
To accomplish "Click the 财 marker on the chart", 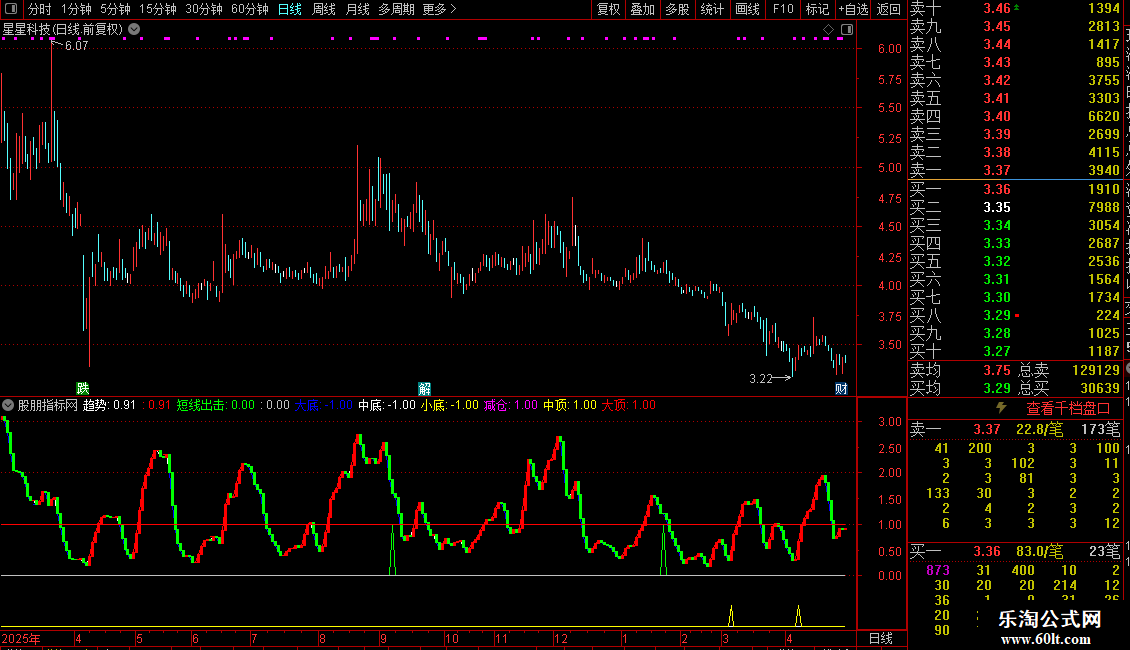I will coord(841,388).
